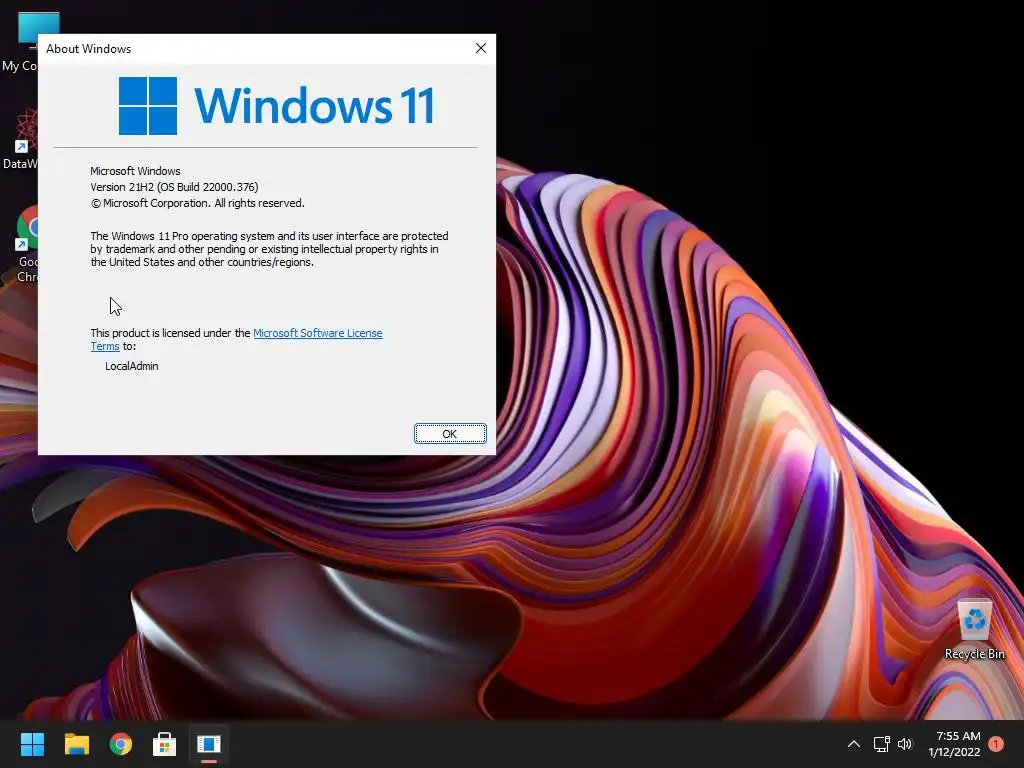This screenshot has height=768, width=1024.
Task: Open Microsoft Software License Terms link
Action: point(317,333)
